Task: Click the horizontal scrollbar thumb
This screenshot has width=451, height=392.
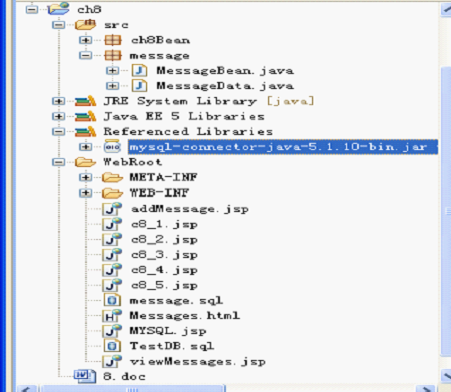Action: (x=133, y=389)
